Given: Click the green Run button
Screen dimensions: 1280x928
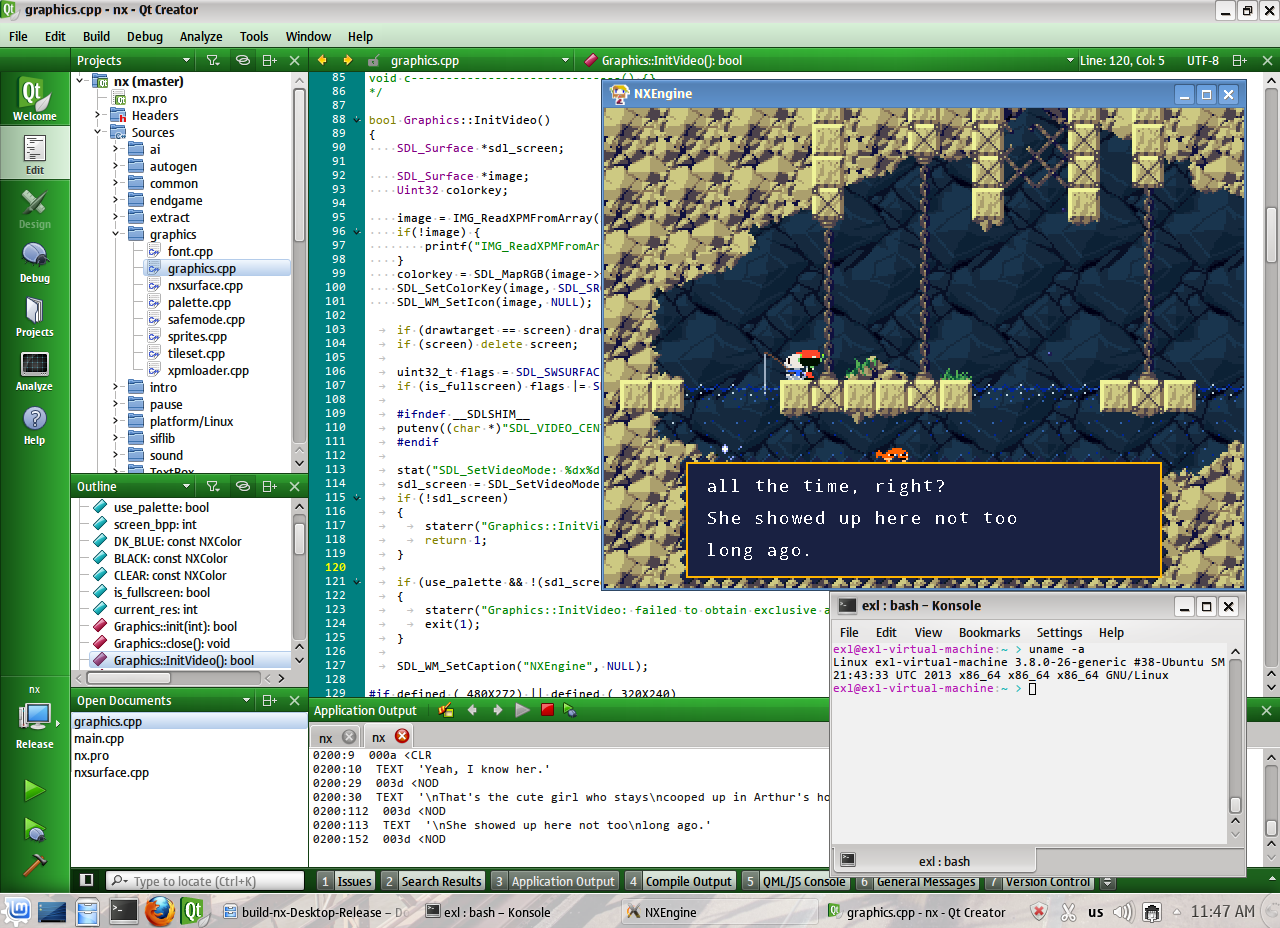Looking at the screenshot, I should 35,791.
